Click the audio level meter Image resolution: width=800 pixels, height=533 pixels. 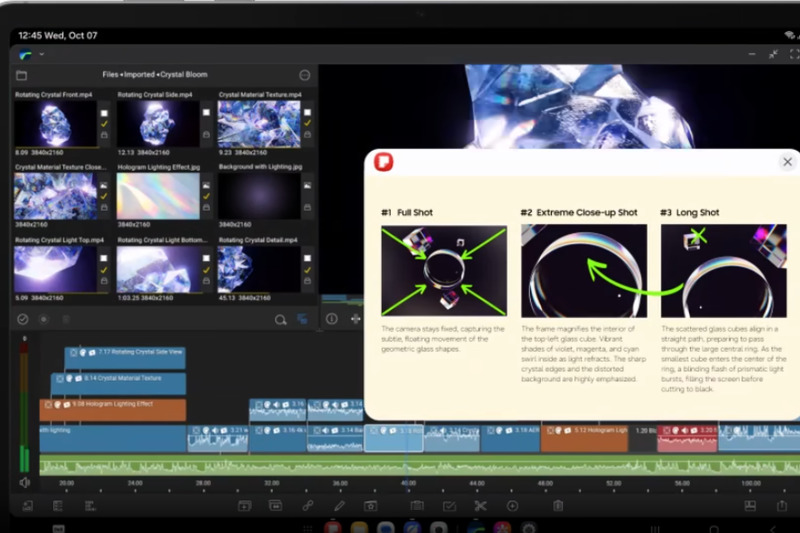(x=24, y=407)
